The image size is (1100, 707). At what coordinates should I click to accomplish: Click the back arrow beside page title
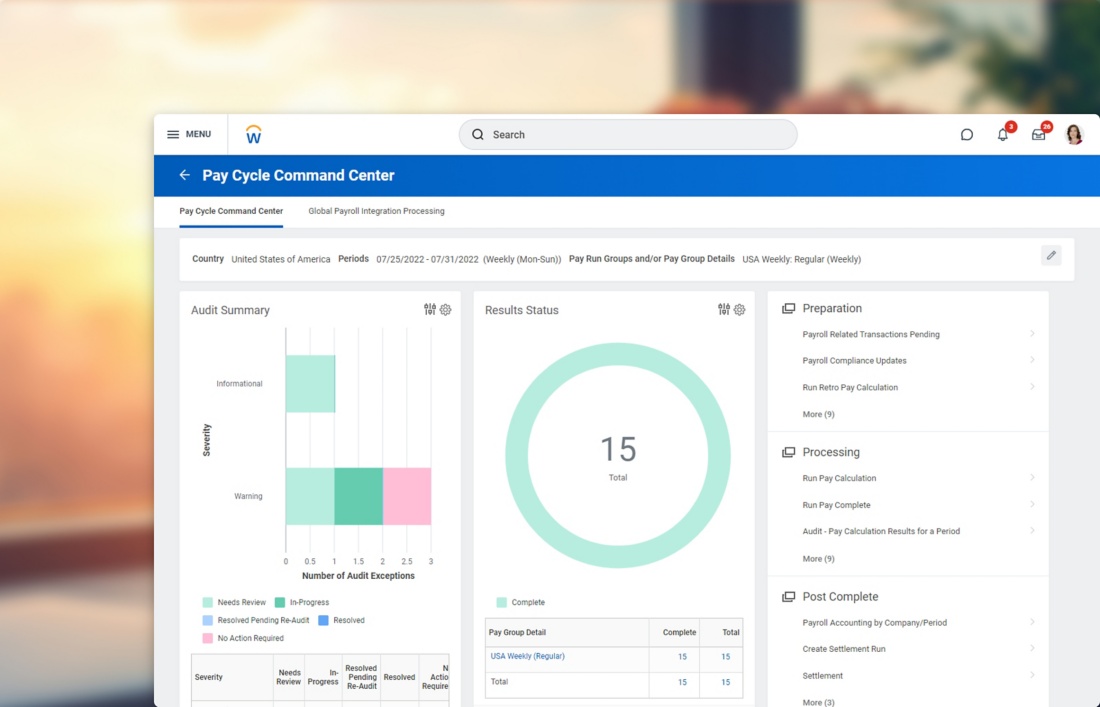[x=185, y=175]
